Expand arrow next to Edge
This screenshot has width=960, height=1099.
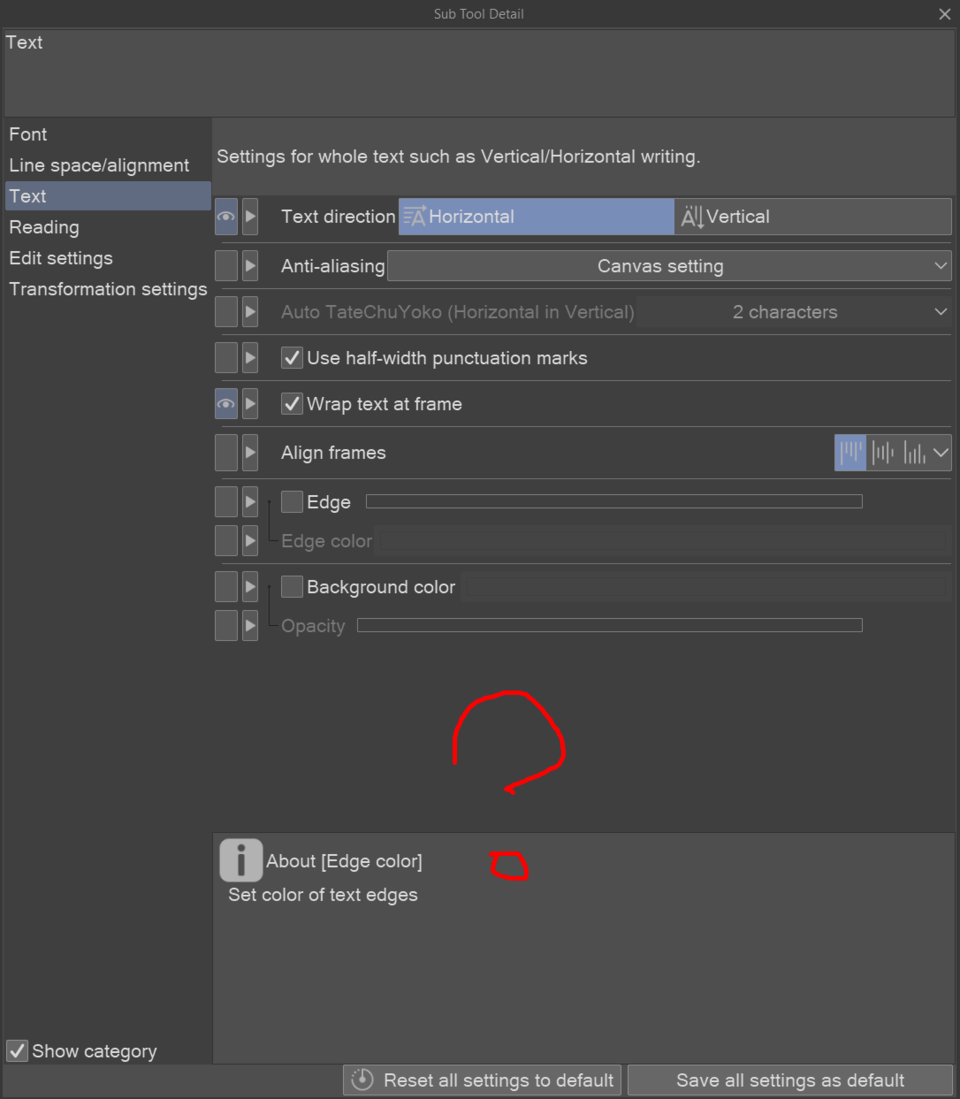point(250,502)
